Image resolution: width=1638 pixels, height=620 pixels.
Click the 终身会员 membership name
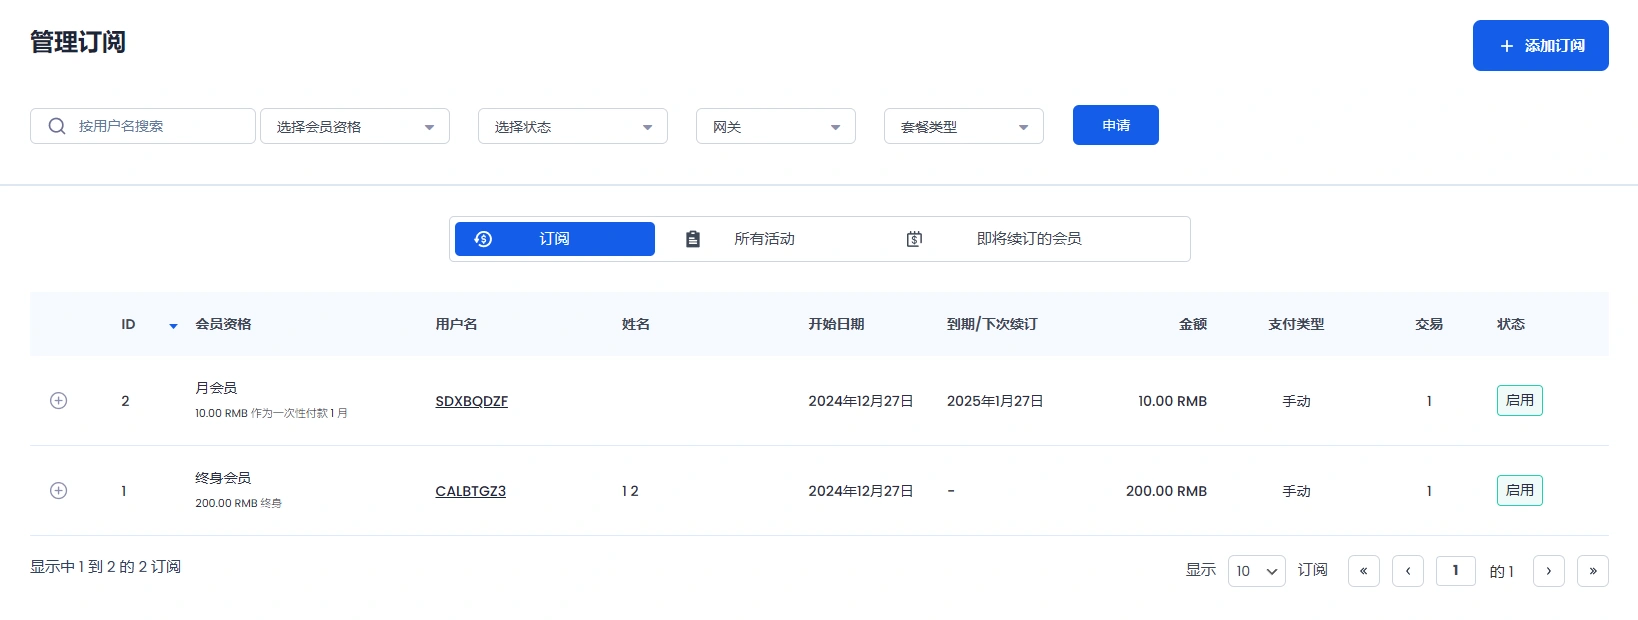[223, 478]
